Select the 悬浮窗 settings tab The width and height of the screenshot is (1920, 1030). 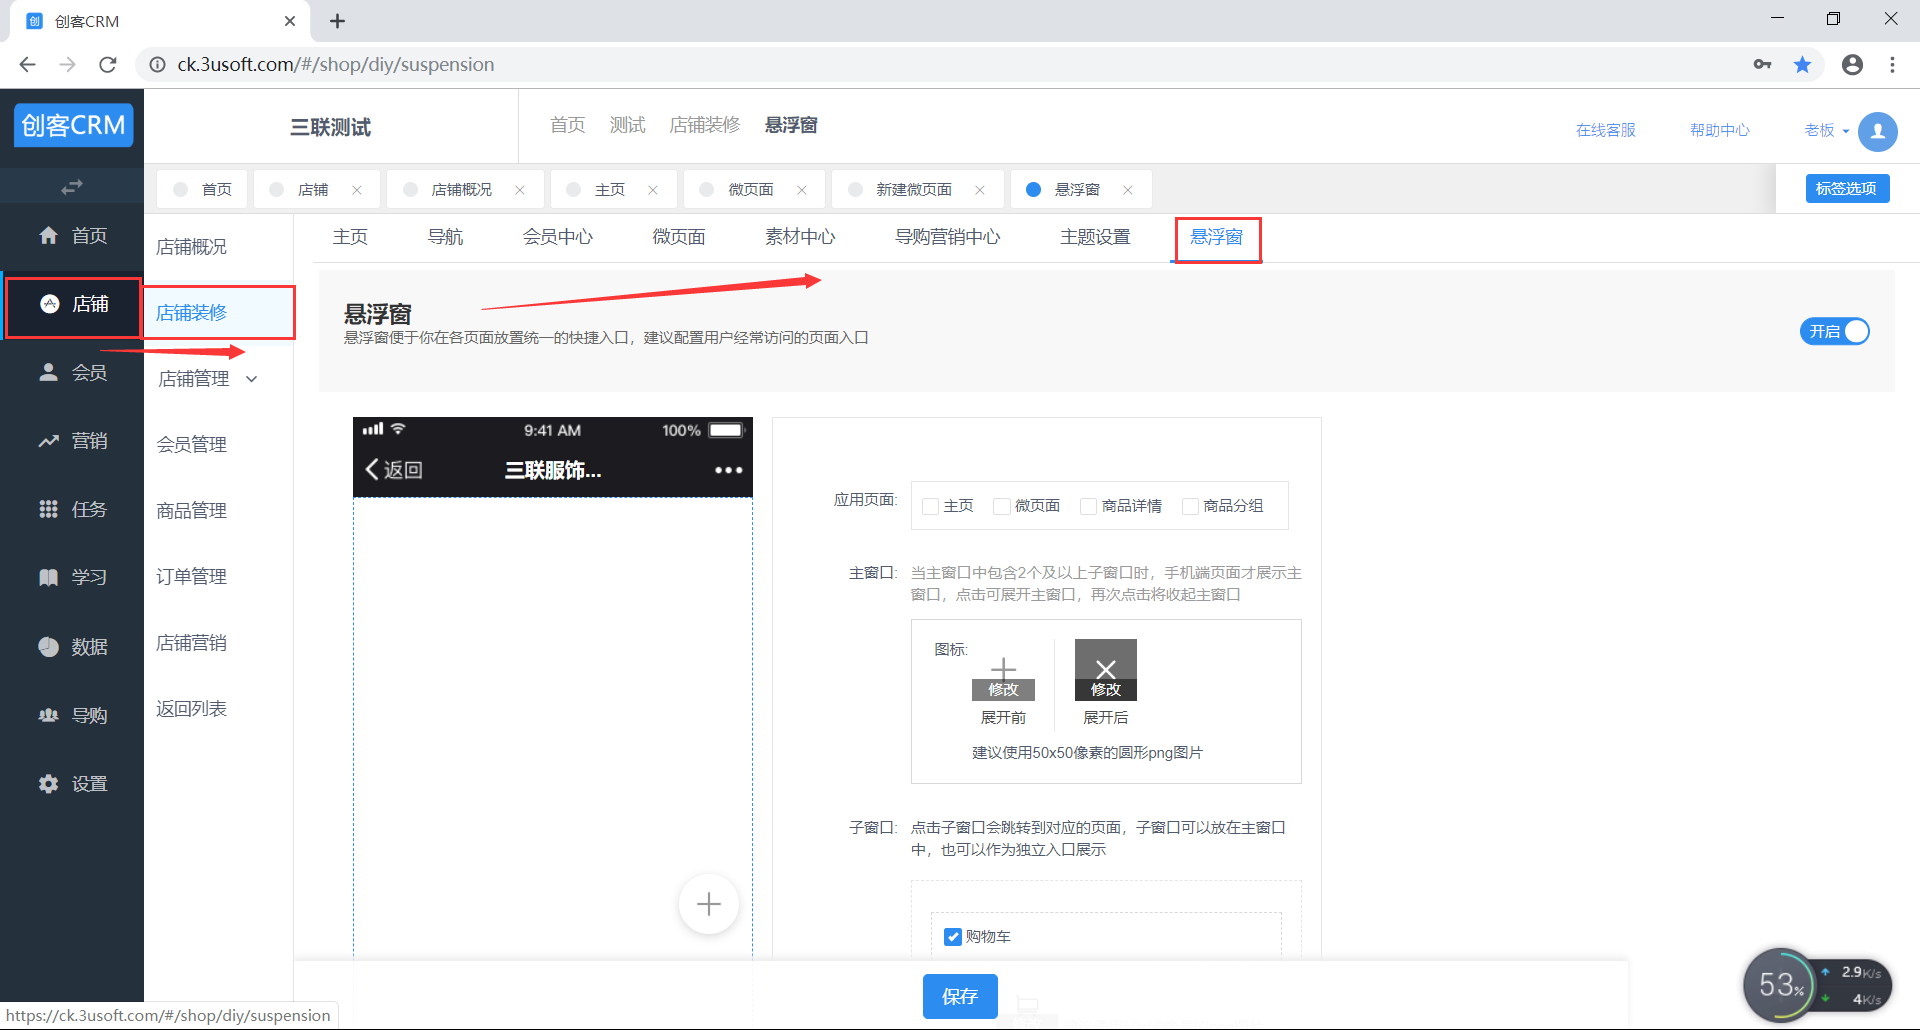(x=1216, y=238)
